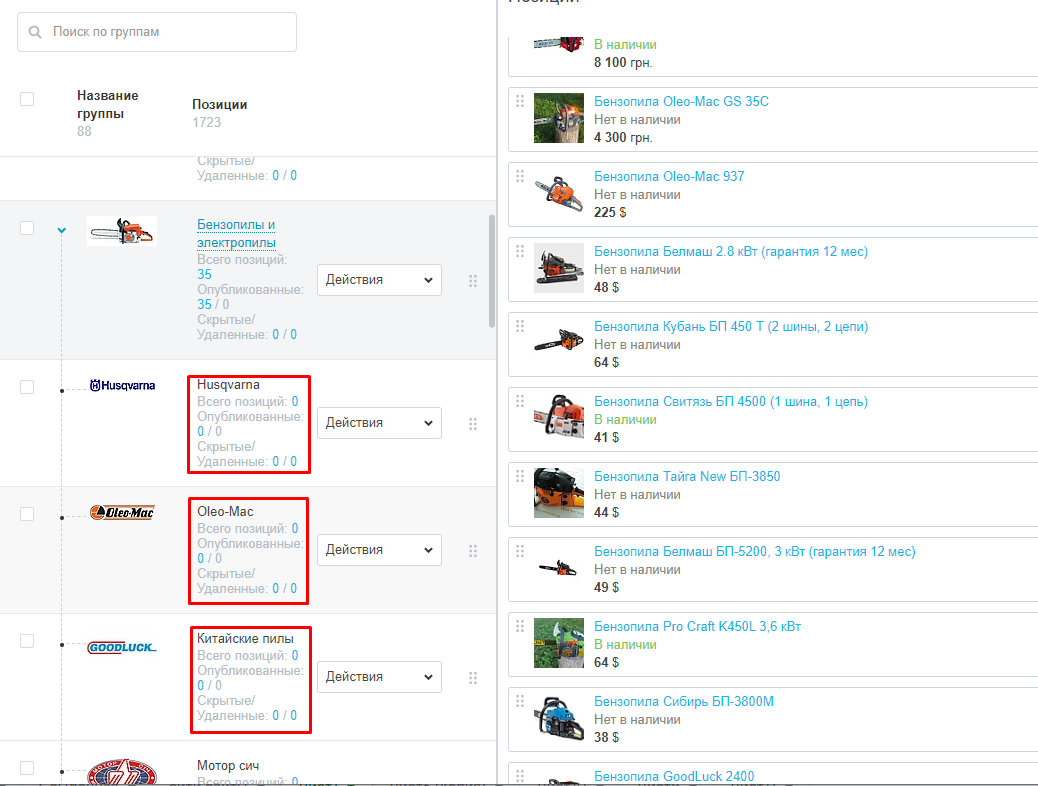Tick the checkbox for Husqvarna group
This screenshot has width=1038, height=786.
27,387
